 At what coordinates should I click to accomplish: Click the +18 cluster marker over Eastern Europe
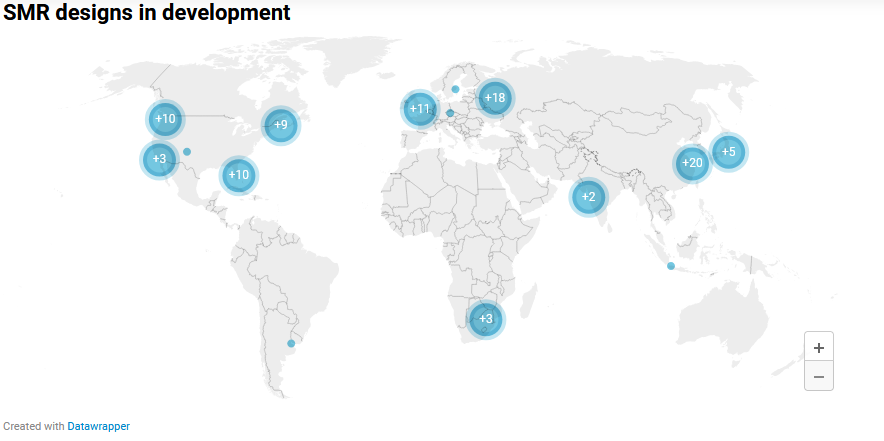pos(494,97)
